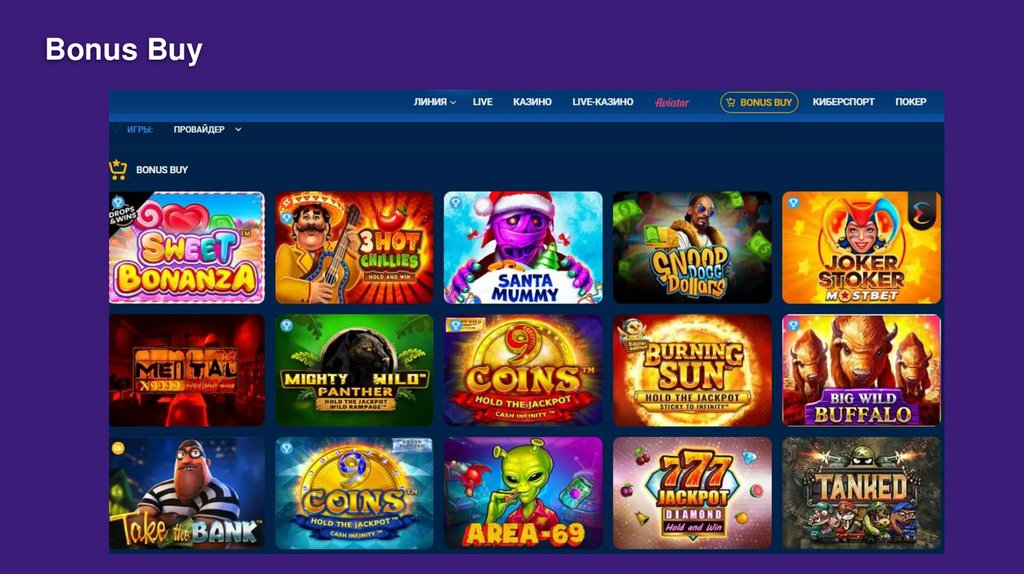Click the heart icon beside ИГРЫ
The height and width of the screenshot is (574, 1024).
point(117,129)
